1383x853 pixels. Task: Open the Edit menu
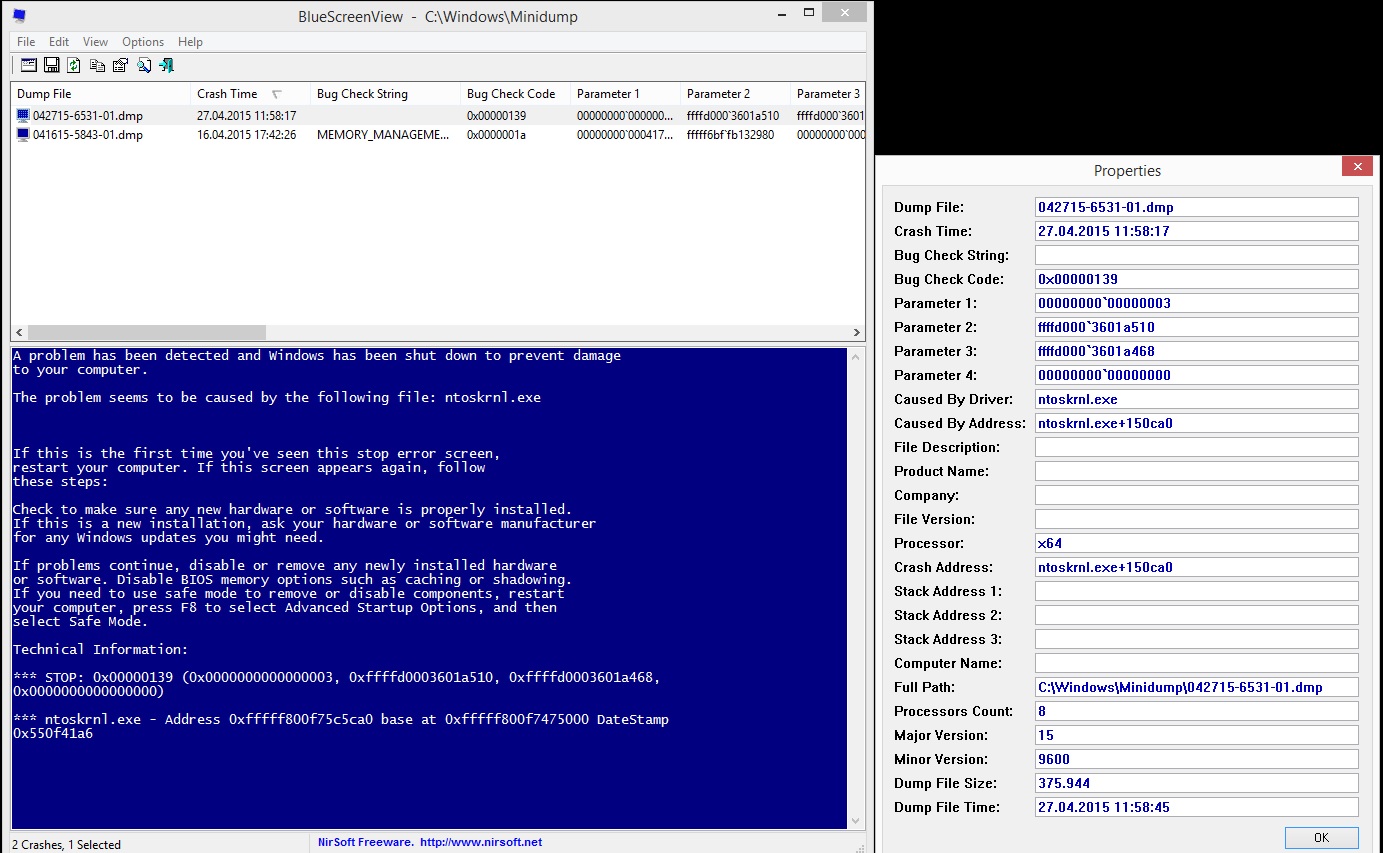tap(59, 42)
